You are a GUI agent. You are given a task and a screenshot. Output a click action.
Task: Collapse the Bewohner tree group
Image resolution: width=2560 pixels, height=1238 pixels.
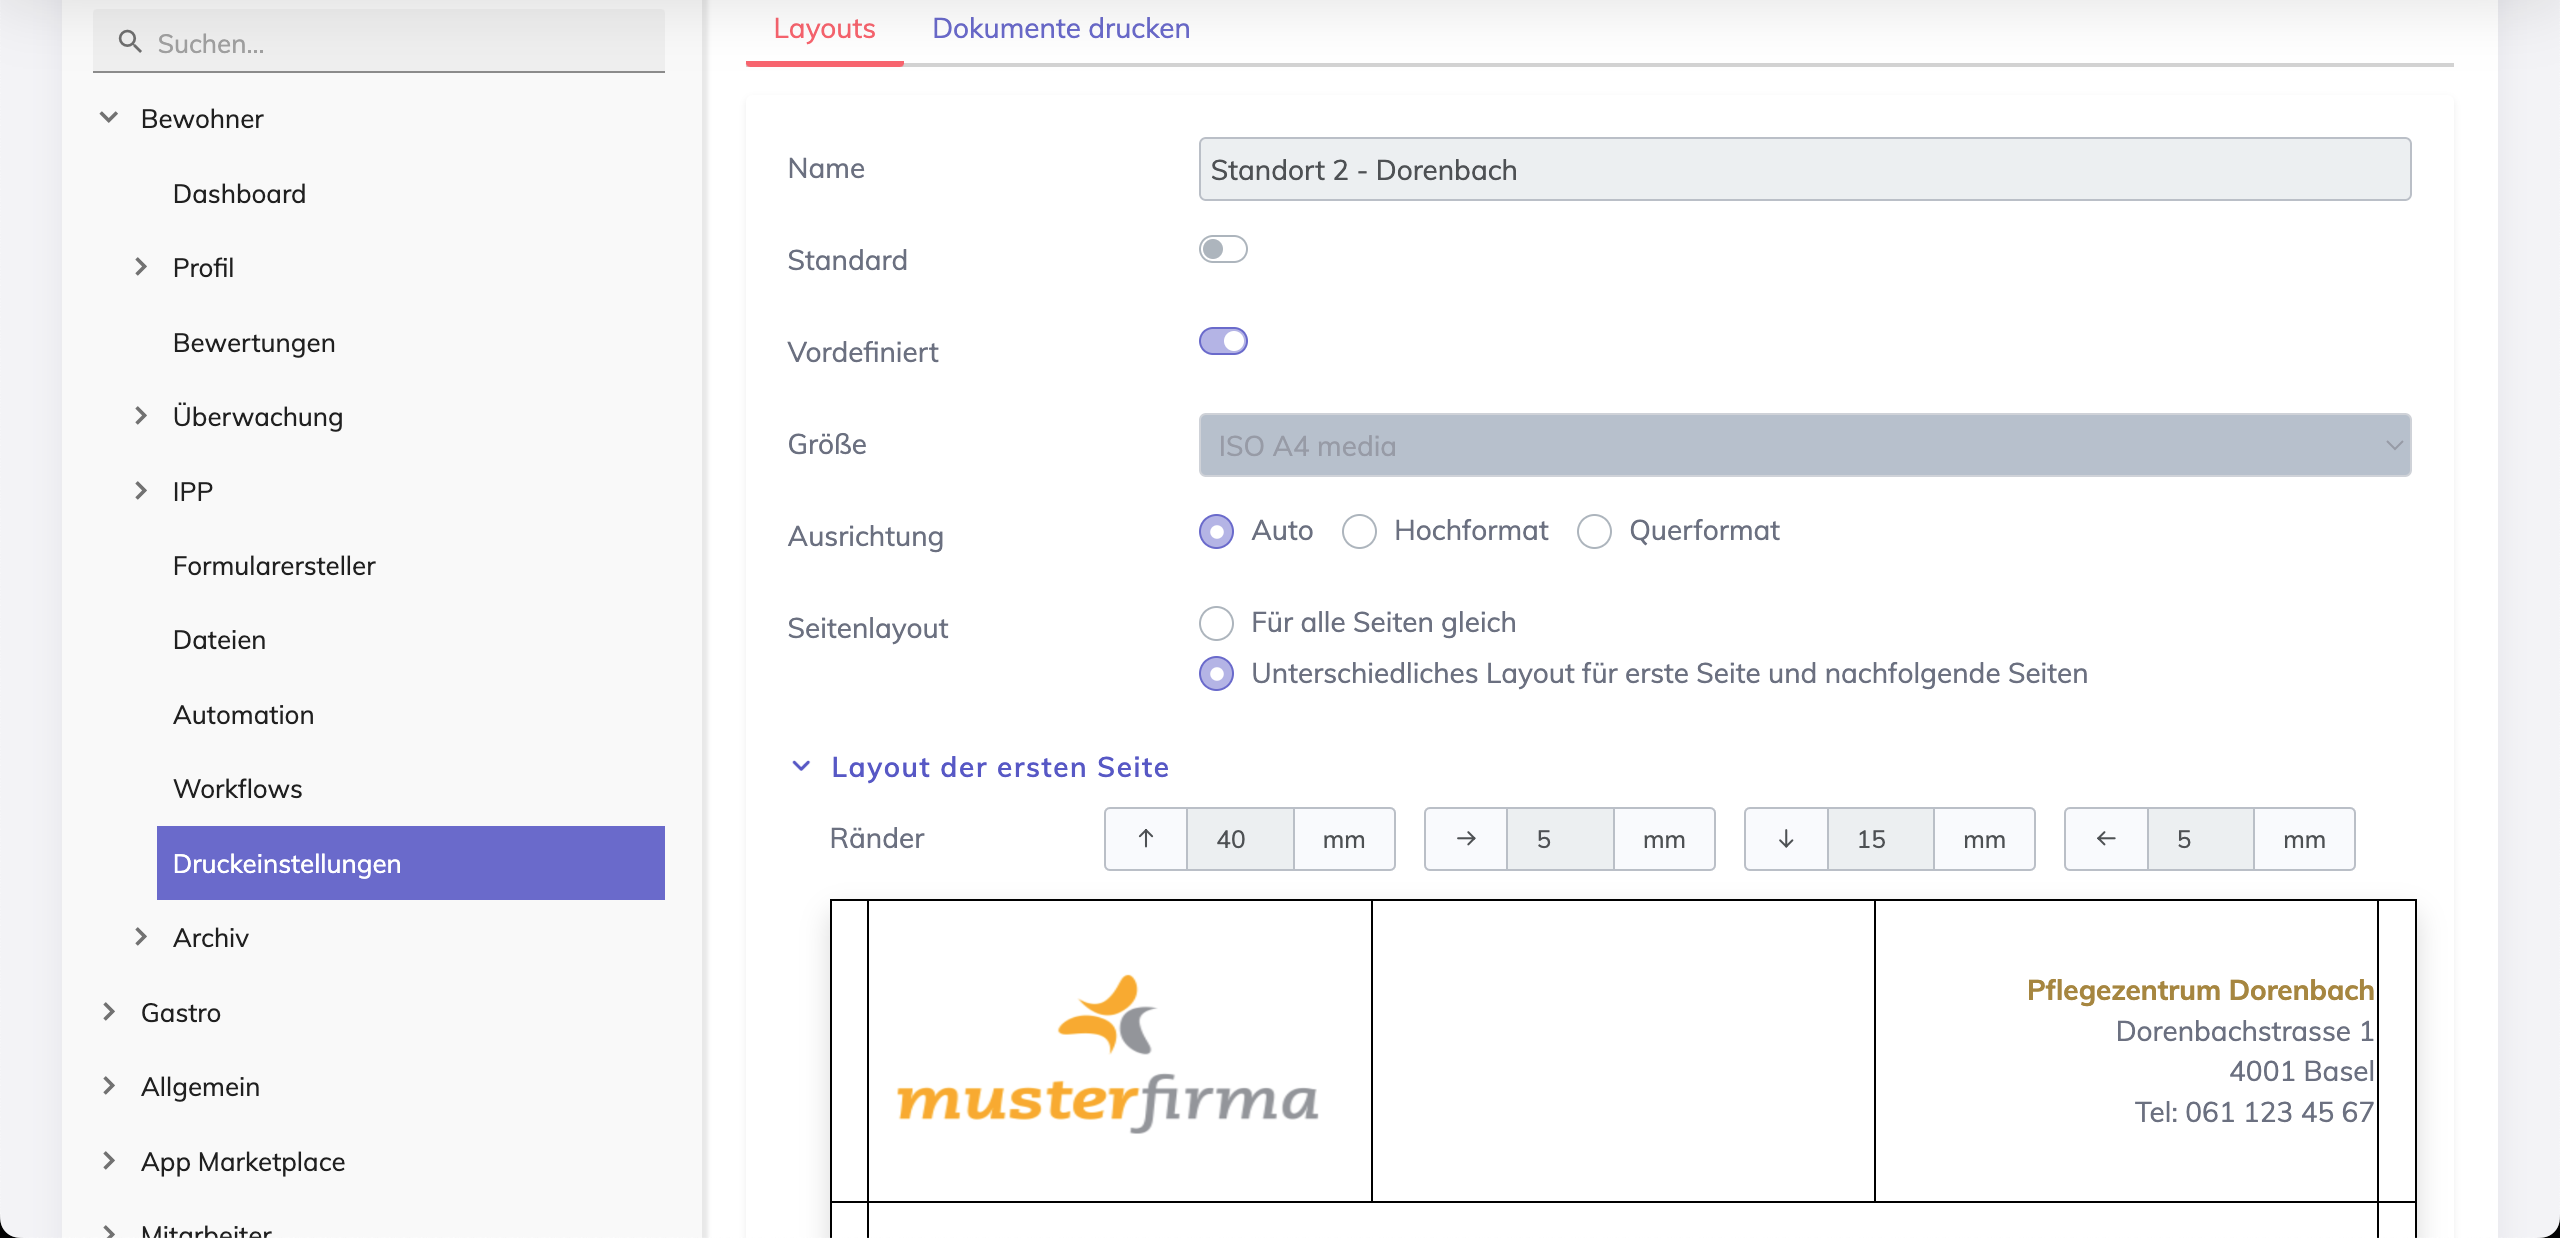[109, 118]
